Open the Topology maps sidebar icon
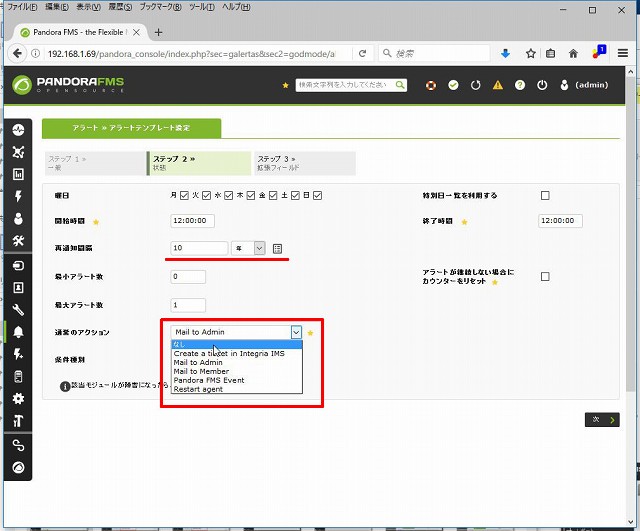 pyautogui.click(x=18, y=152)
